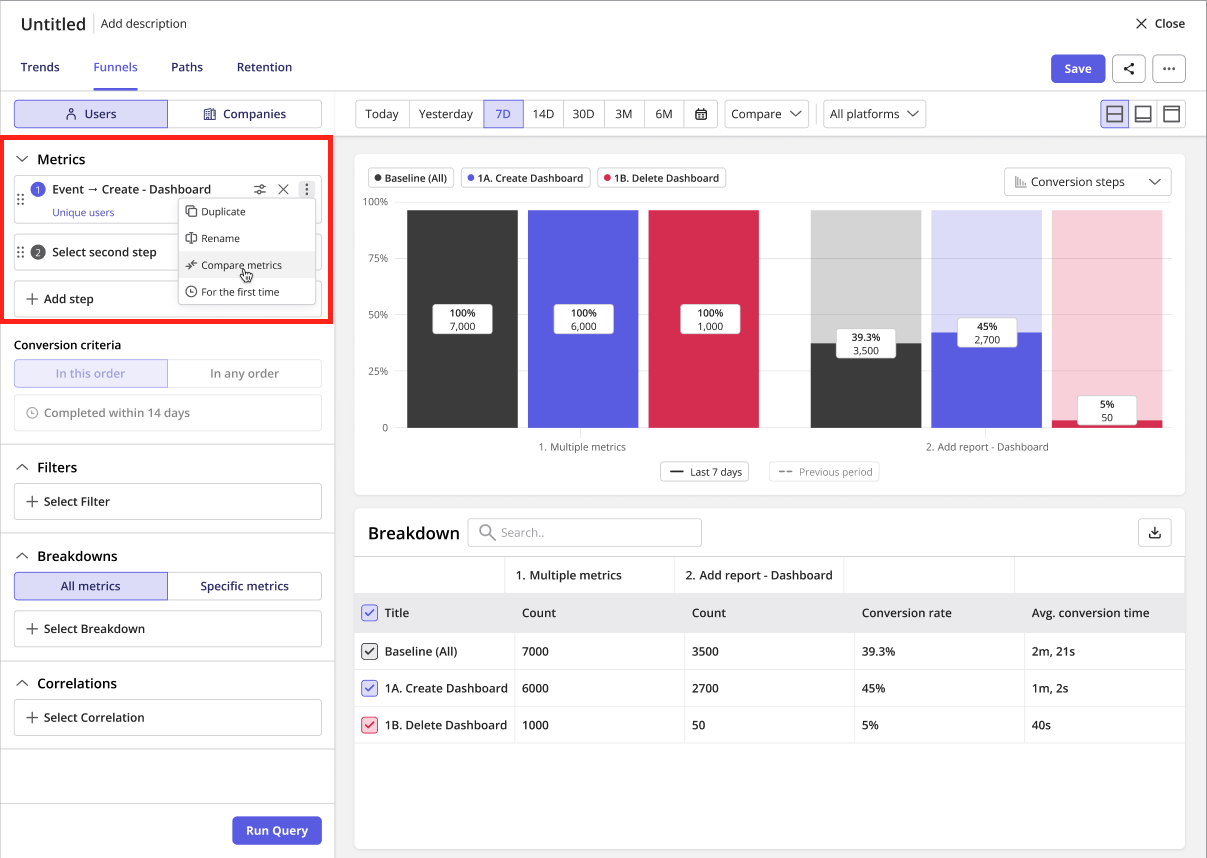Select the Users toggle

coord(91,114)
